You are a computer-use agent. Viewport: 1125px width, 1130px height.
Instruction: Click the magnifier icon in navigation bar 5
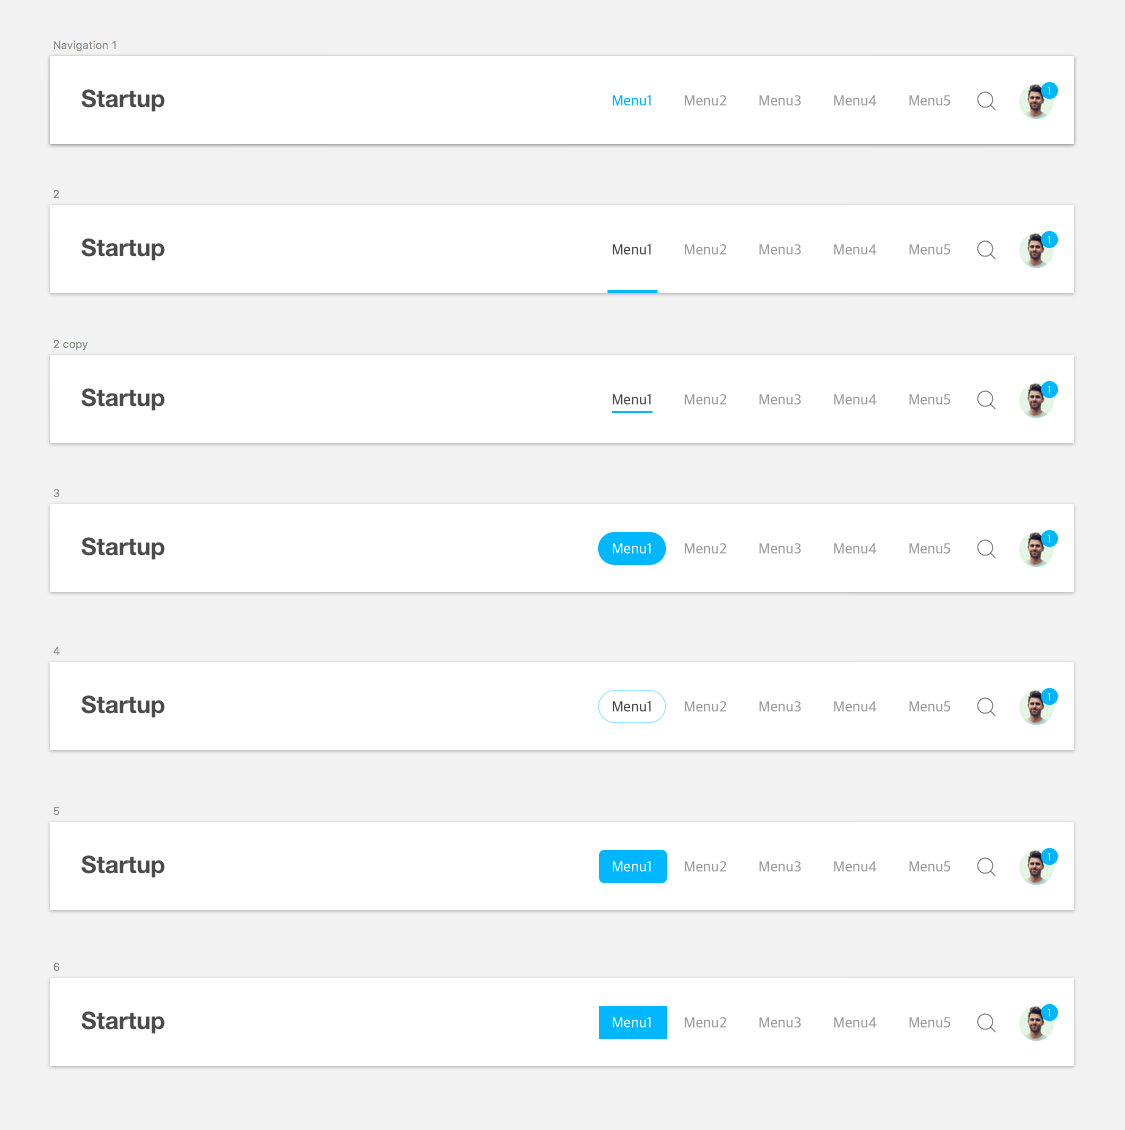pos(986,867)
